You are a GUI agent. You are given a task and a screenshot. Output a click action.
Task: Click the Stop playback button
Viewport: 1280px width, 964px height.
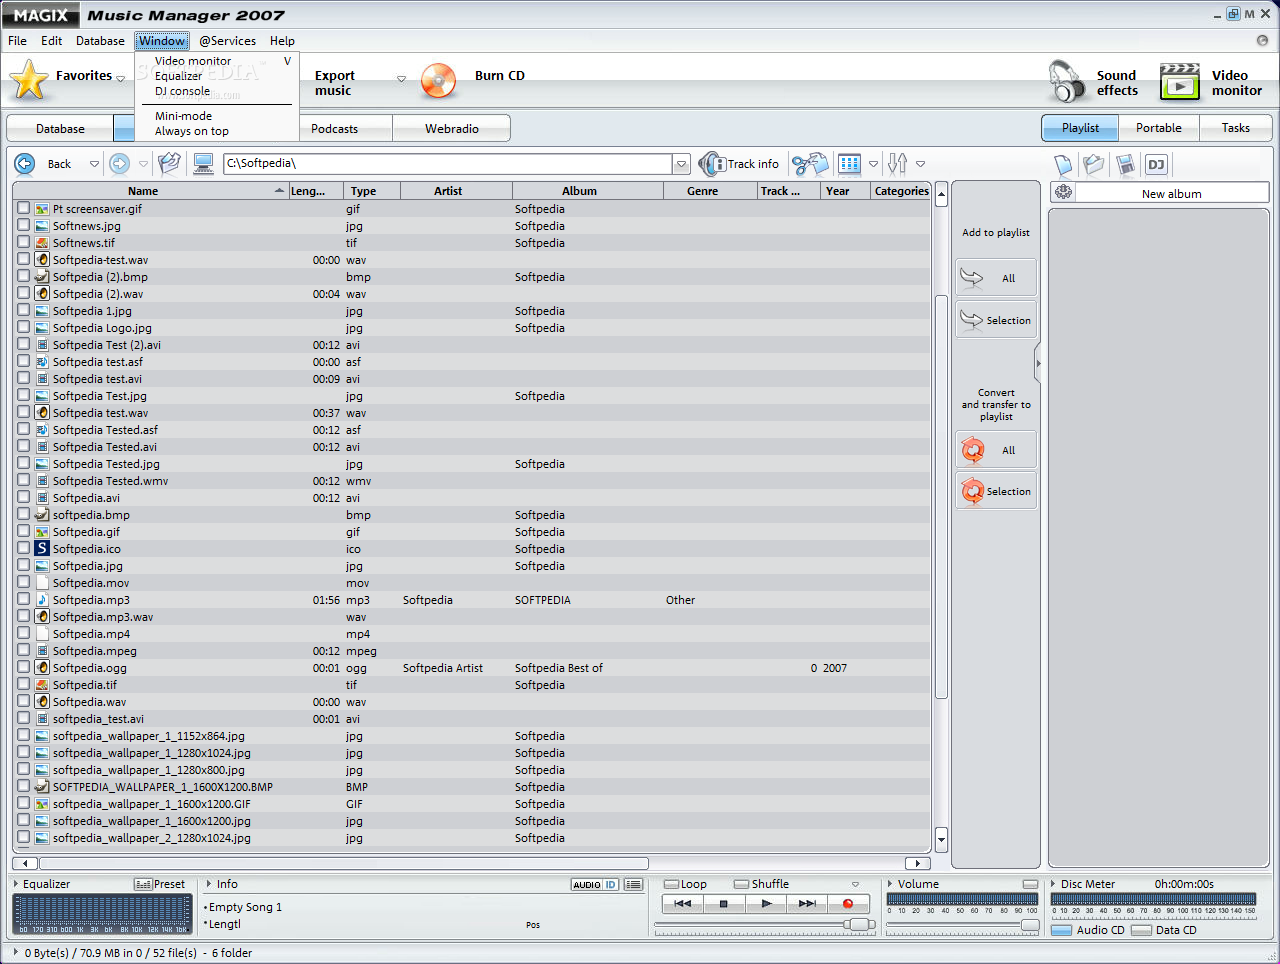pos(724,903)
